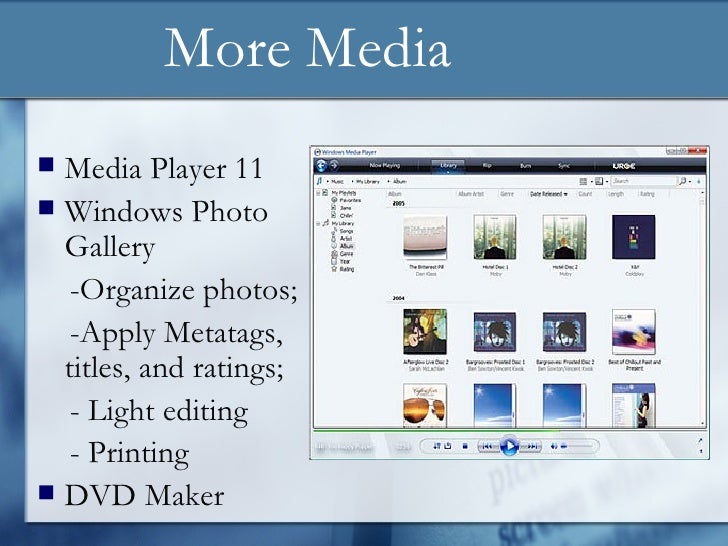Select the sunglasses album cover

425,405
